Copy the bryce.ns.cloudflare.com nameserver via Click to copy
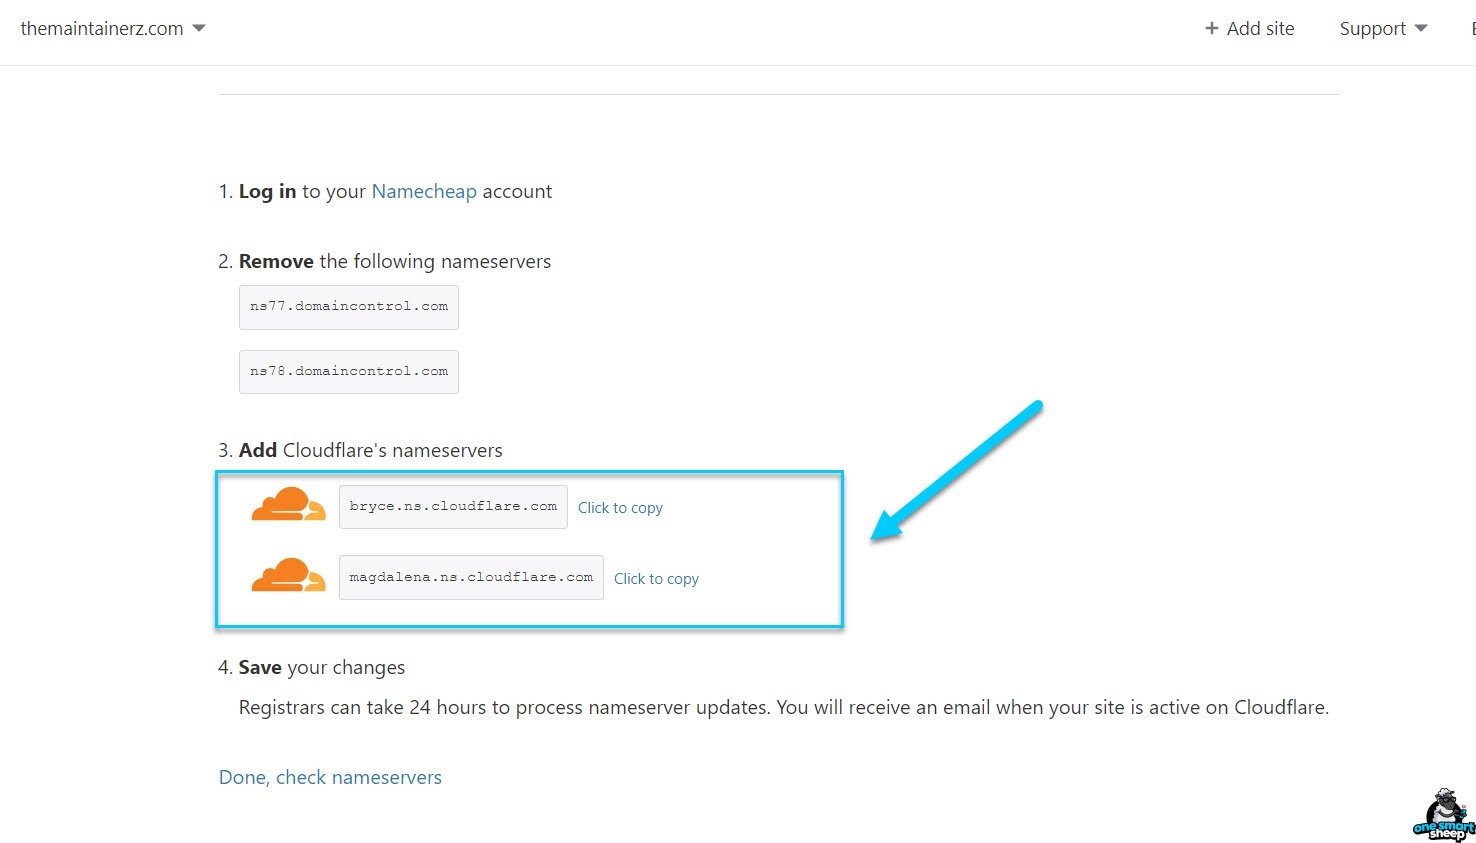1476x843 pixels. [620, 508]
